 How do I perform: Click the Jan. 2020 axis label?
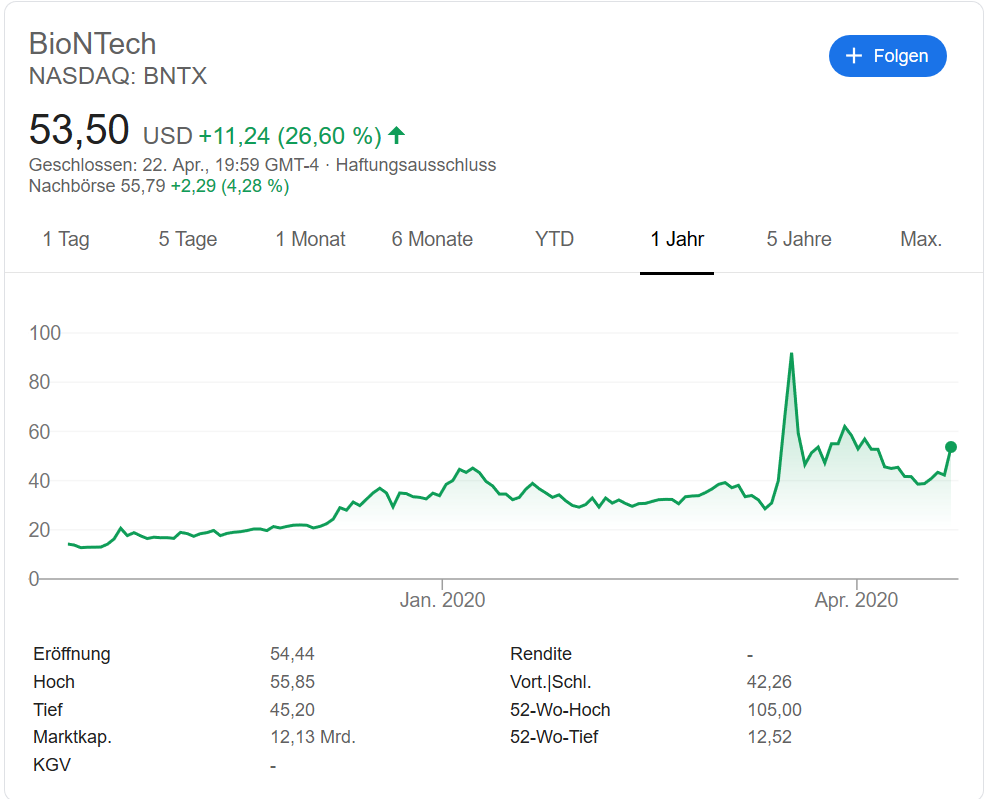tap(442, 600)
